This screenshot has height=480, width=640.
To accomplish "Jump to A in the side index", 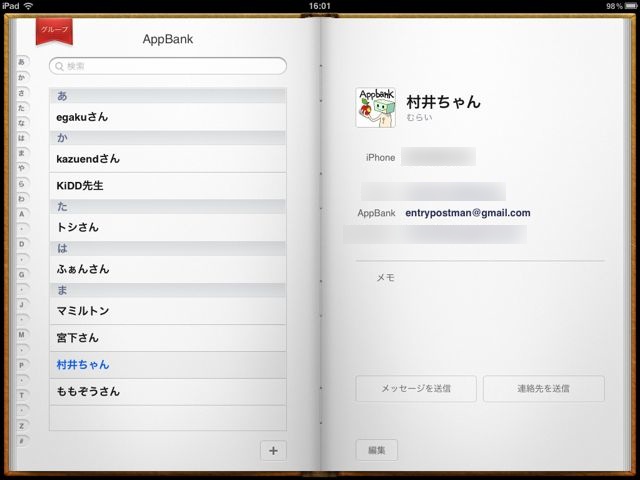I will (22, 214).
